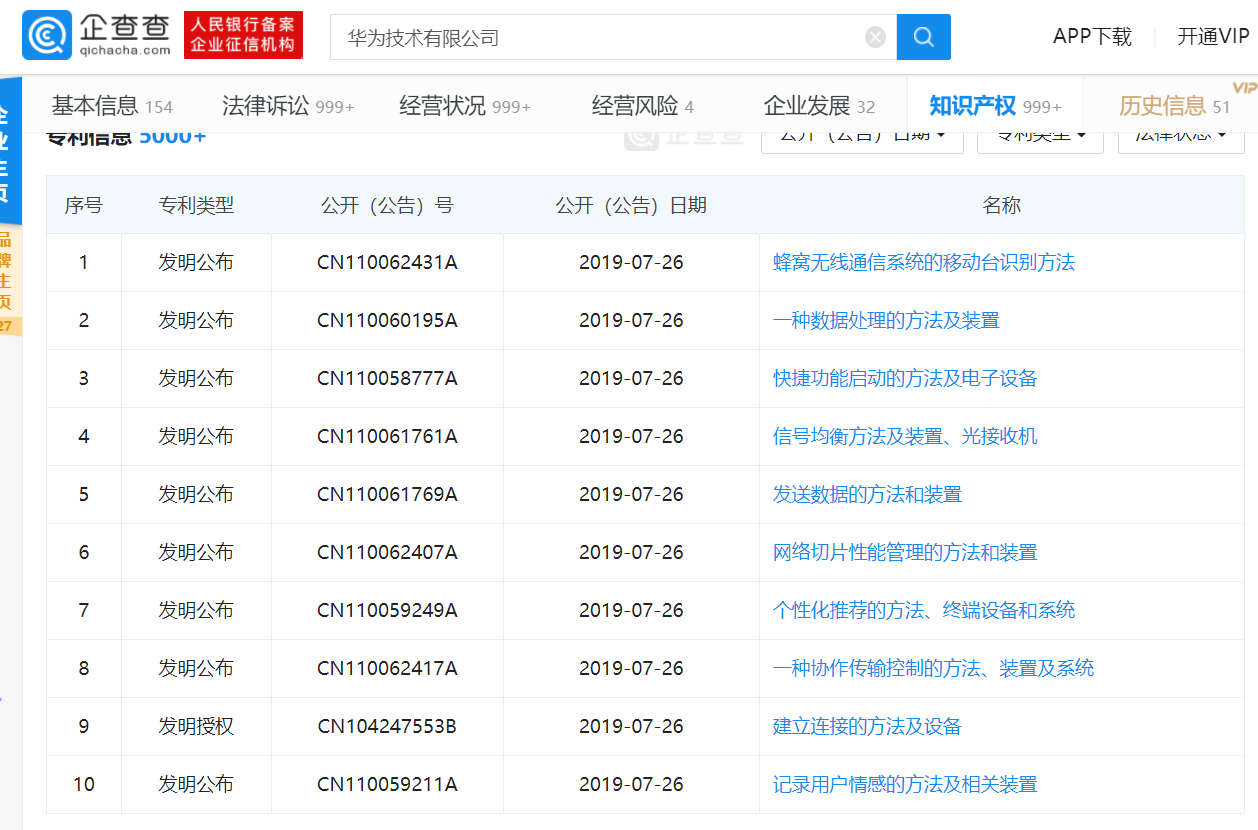Open patent 网络切片性能管理的方法和装置
This screenshot has width=1258, height=830.
point(905,552)
